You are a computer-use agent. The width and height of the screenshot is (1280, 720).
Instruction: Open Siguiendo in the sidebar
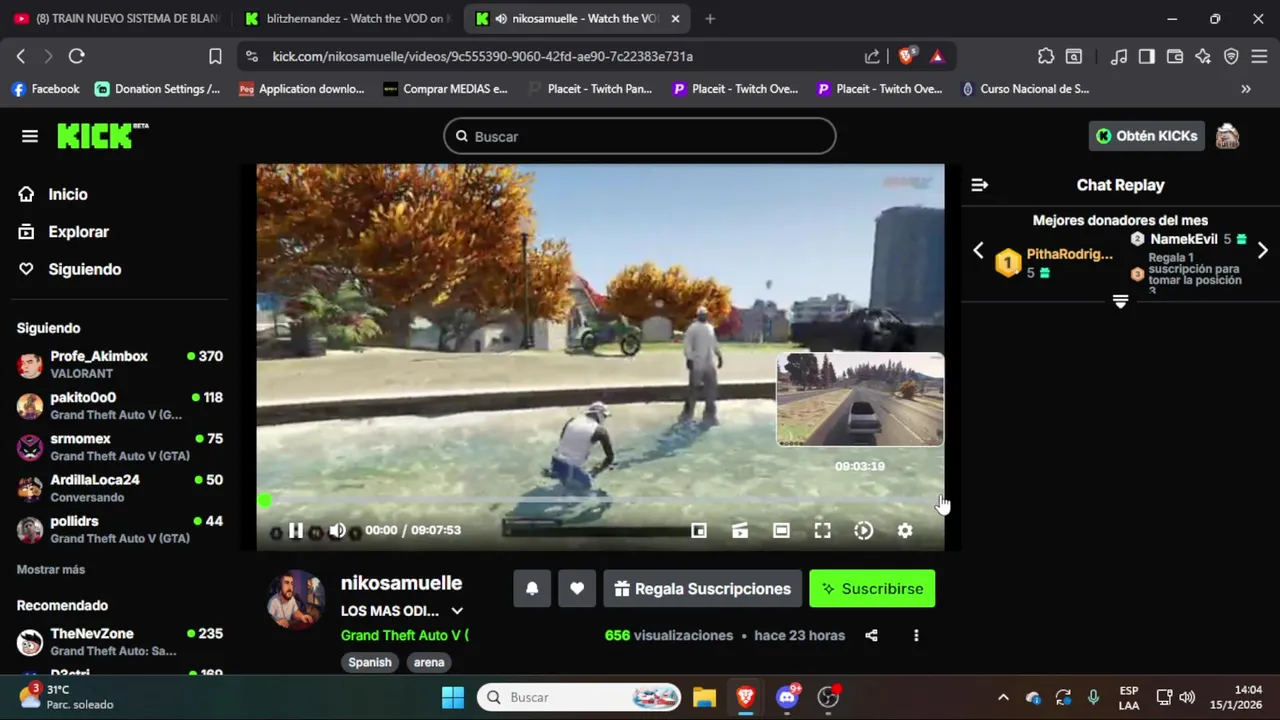(x=84, y=269)
